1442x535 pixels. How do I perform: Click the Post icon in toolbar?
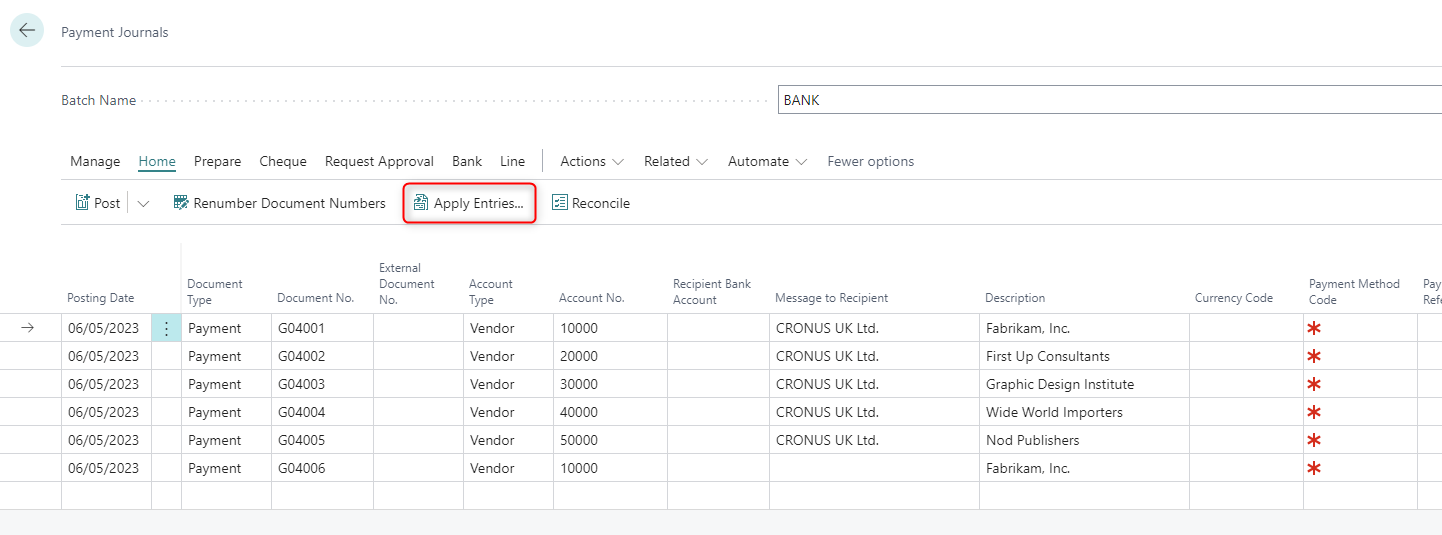click(x=83, y=203)
